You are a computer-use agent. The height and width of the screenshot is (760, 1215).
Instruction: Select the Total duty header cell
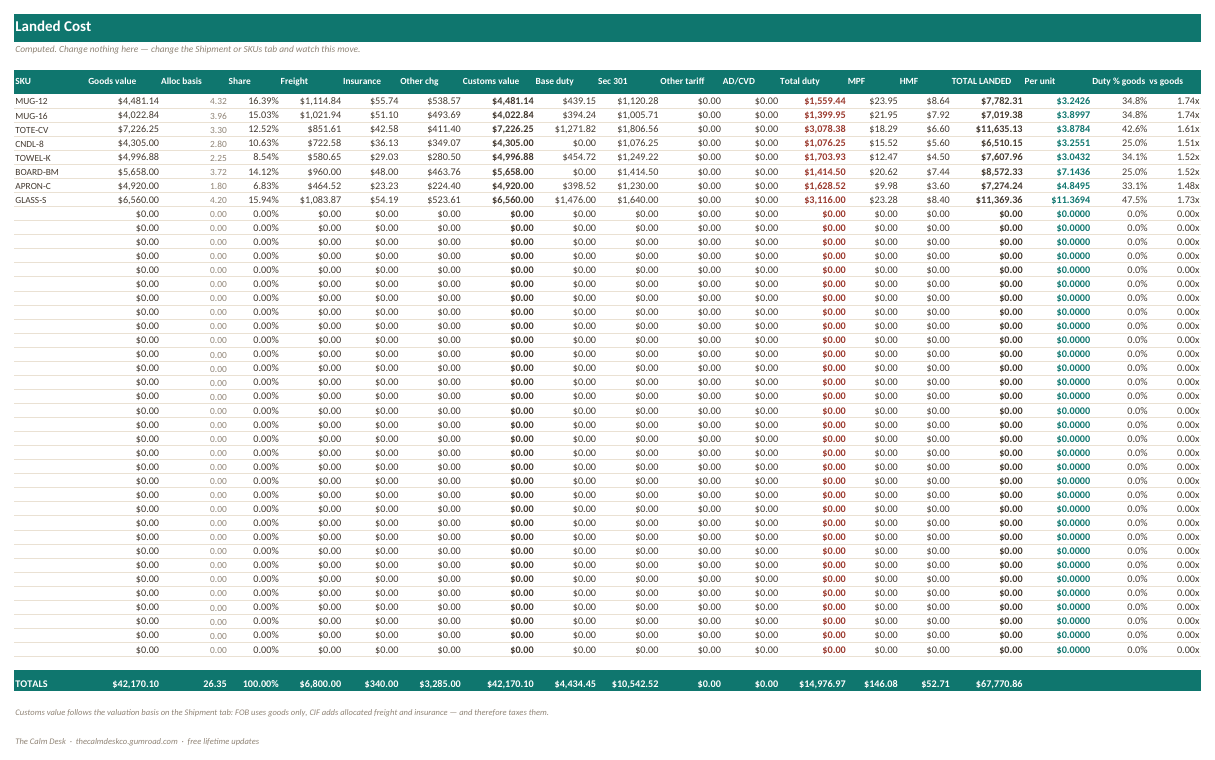click(800, 80)
